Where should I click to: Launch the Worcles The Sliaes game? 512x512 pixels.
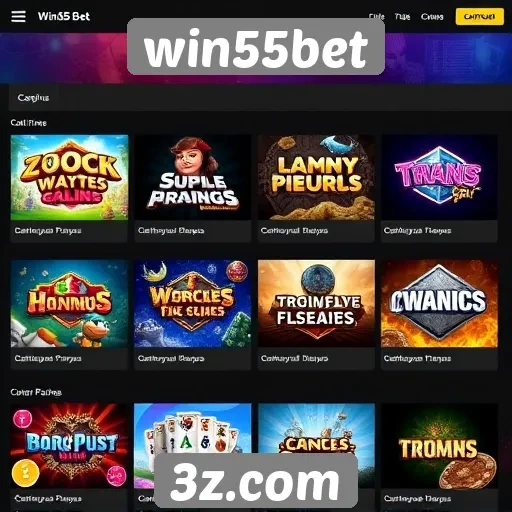pyautogui.click(x=193, y=304)
